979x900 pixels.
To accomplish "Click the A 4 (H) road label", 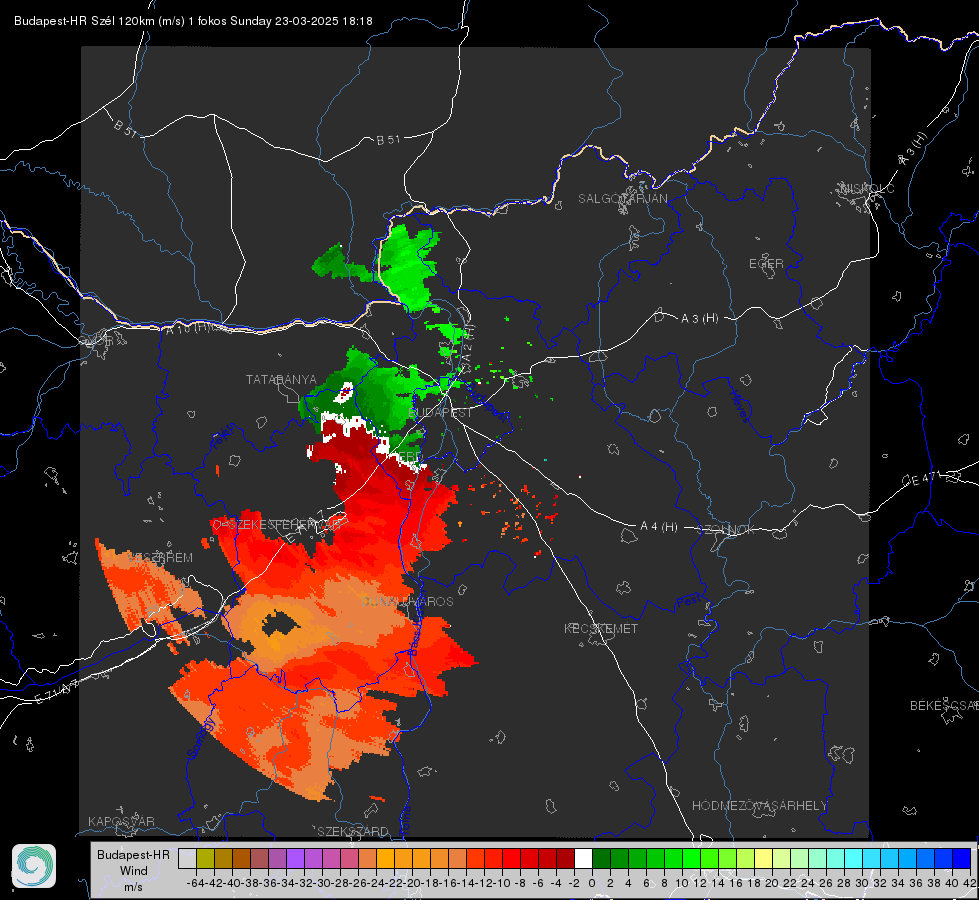I will (x=659, y=527).
